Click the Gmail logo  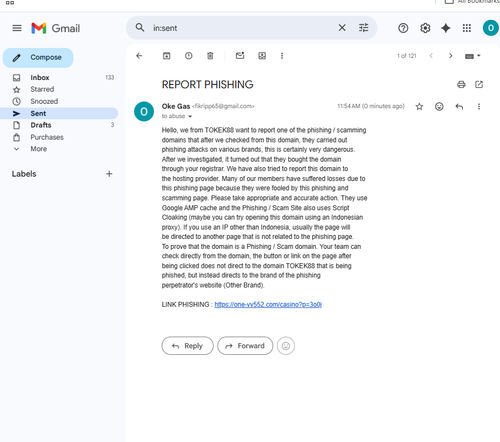(56, 28)
